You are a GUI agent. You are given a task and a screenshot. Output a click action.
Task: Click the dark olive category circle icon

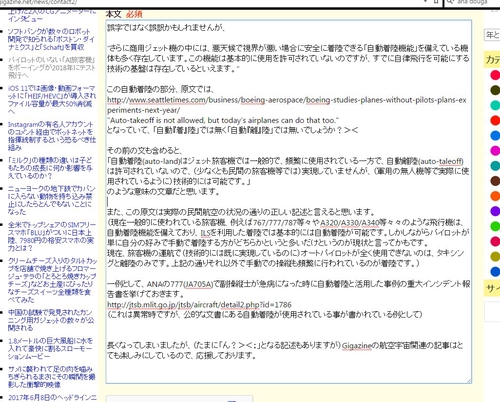[495, 90]
